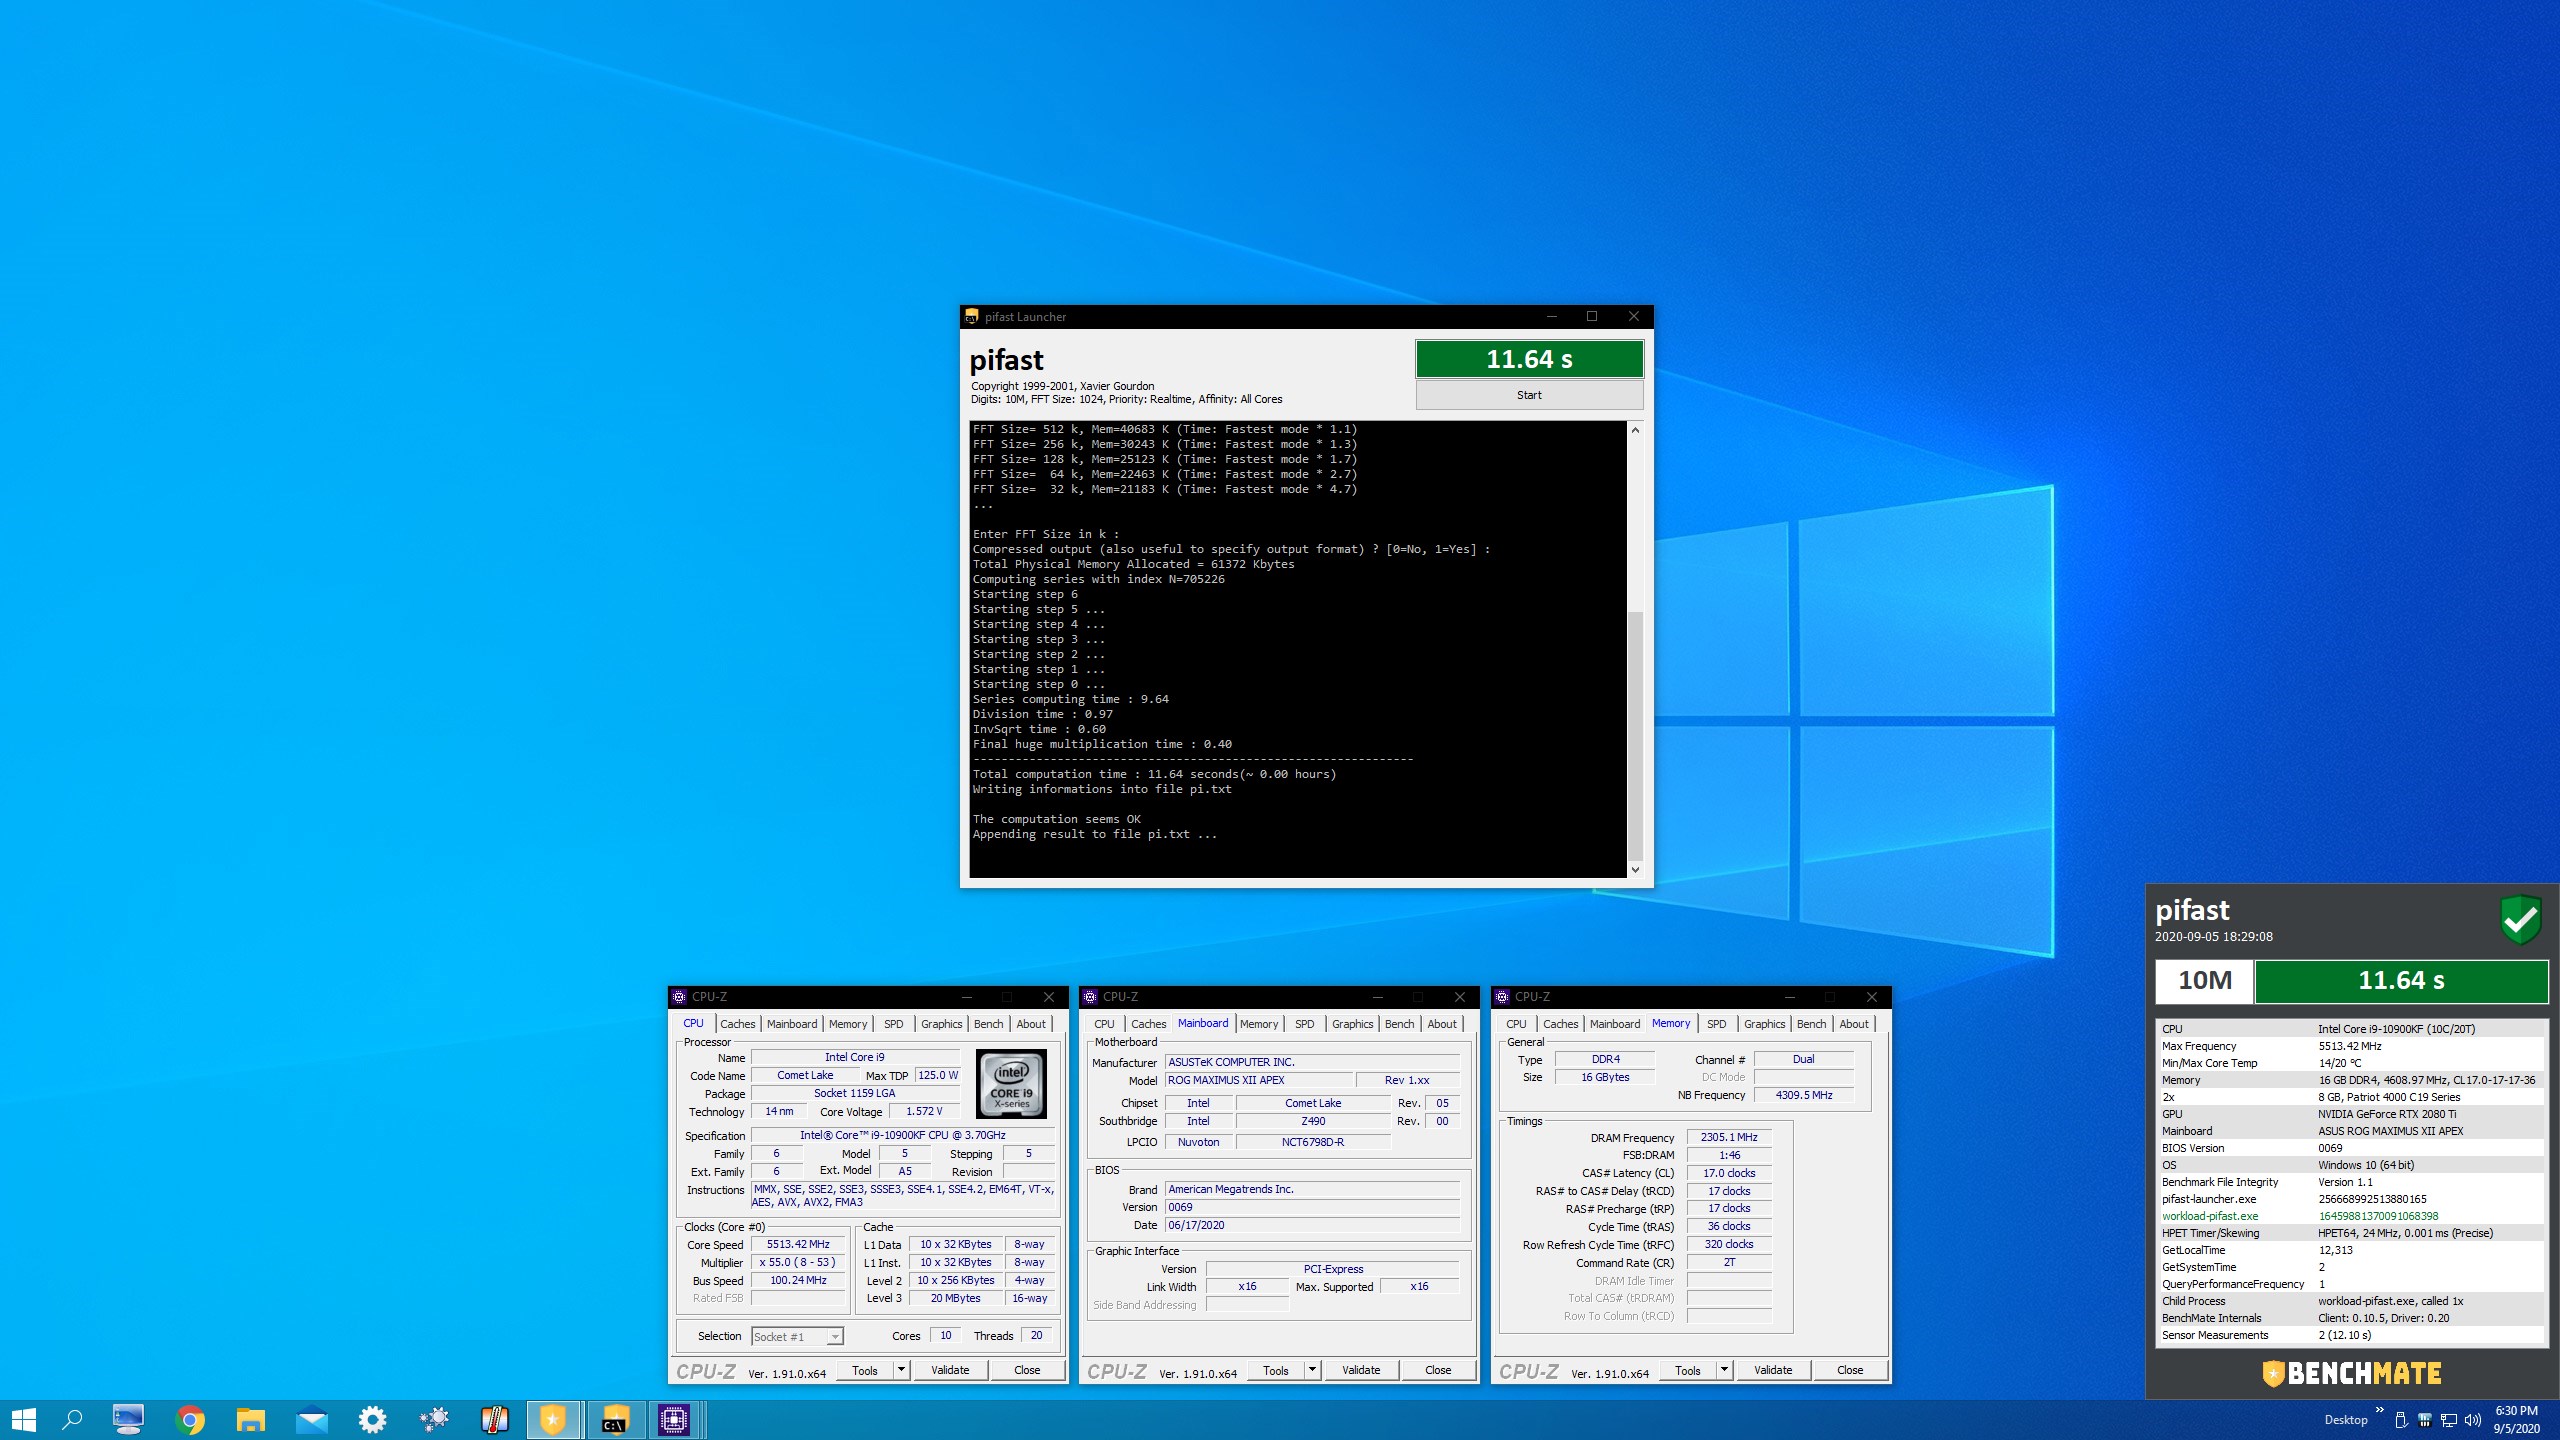The height and width of the screenshot is (1440, 2560).
Task: Click Validate in CPU tab window
Action: [950, 1370]
